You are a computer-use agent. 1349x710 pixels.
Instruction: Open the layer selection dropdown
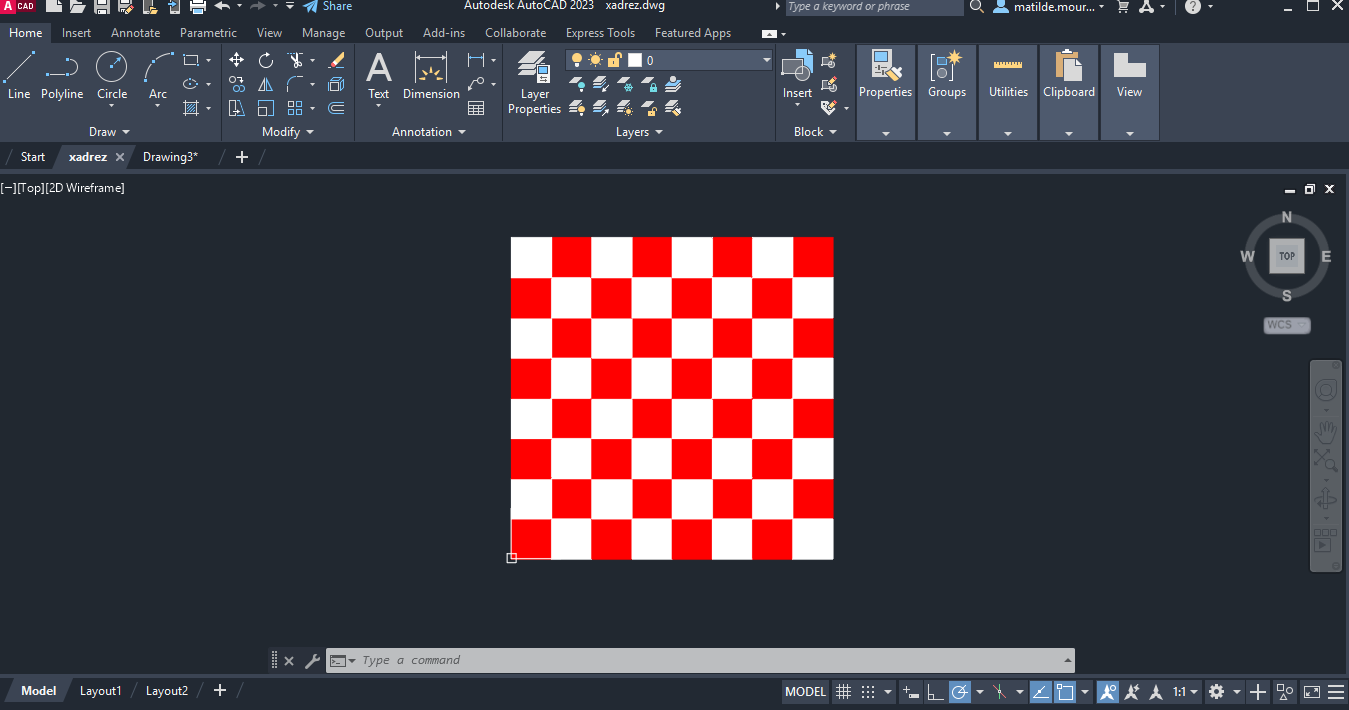tap(767, 60)
